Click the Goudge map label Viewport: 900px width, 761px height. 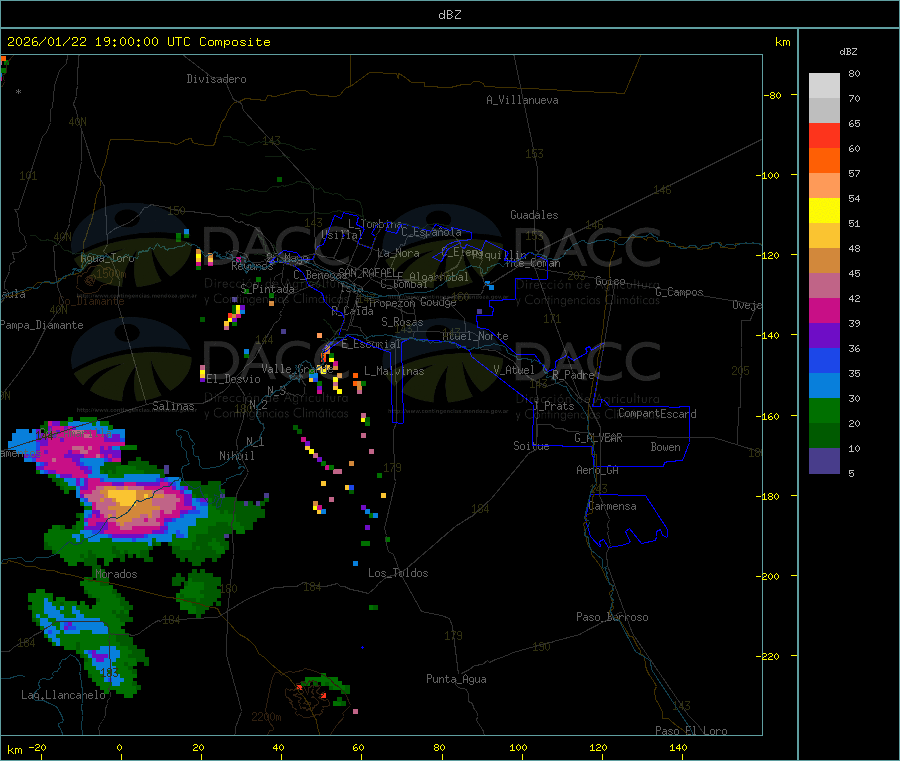438,302
